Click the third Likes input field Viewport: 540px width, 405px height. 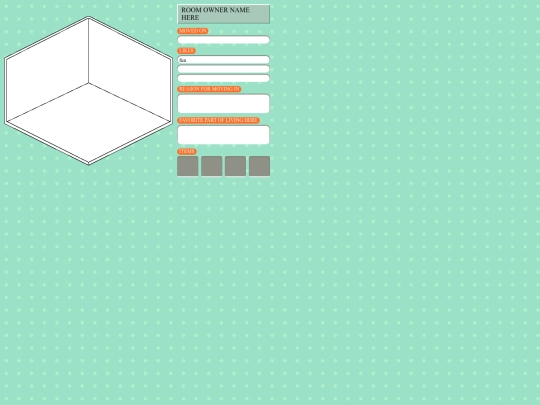pyautogui.click(x=224, y=78)
